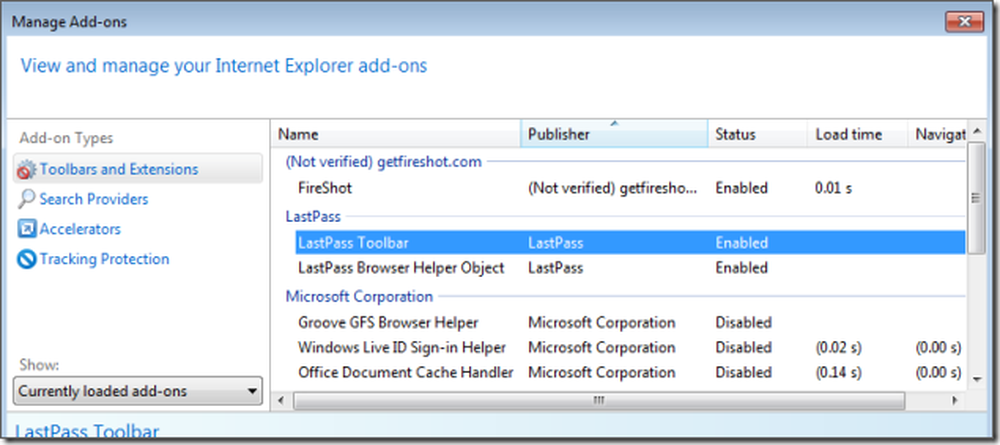The height and width of the screenshot is (445, 1000).
Task: Click the horizontal scrollbar right arrow
Action: coord(955,401)
